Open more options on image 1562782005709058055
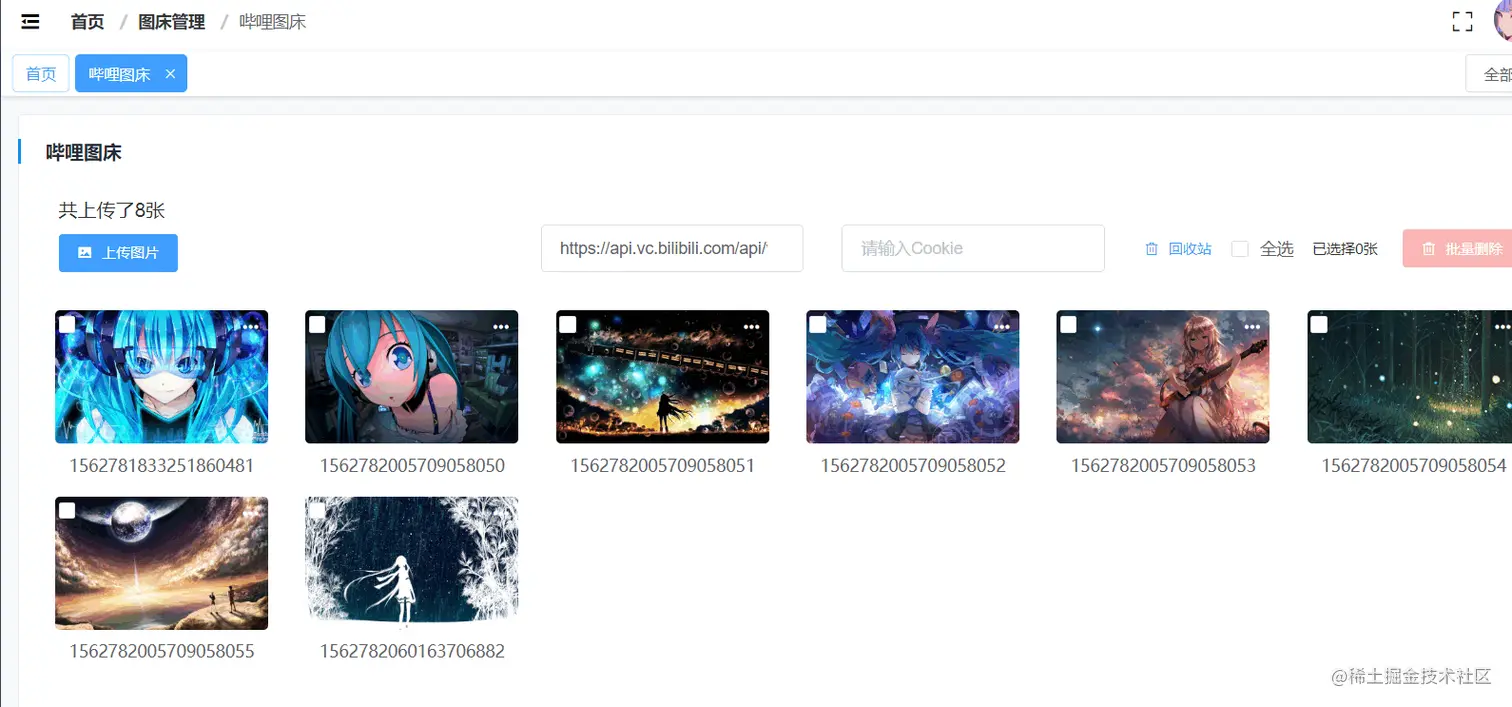The image size is (1512, 707). click(251, 513)
